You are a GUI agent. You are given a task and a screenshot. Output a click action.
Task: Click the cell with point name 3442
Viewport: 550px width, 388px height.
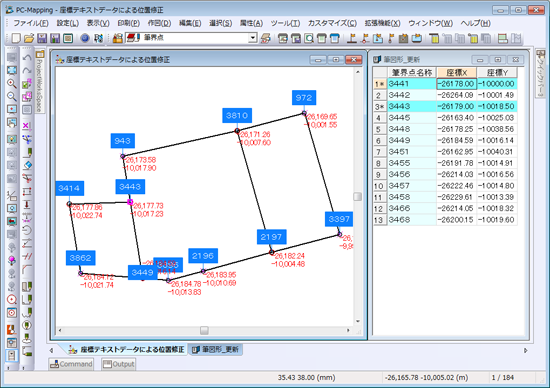pyautogui.click(x=412, y=95)
